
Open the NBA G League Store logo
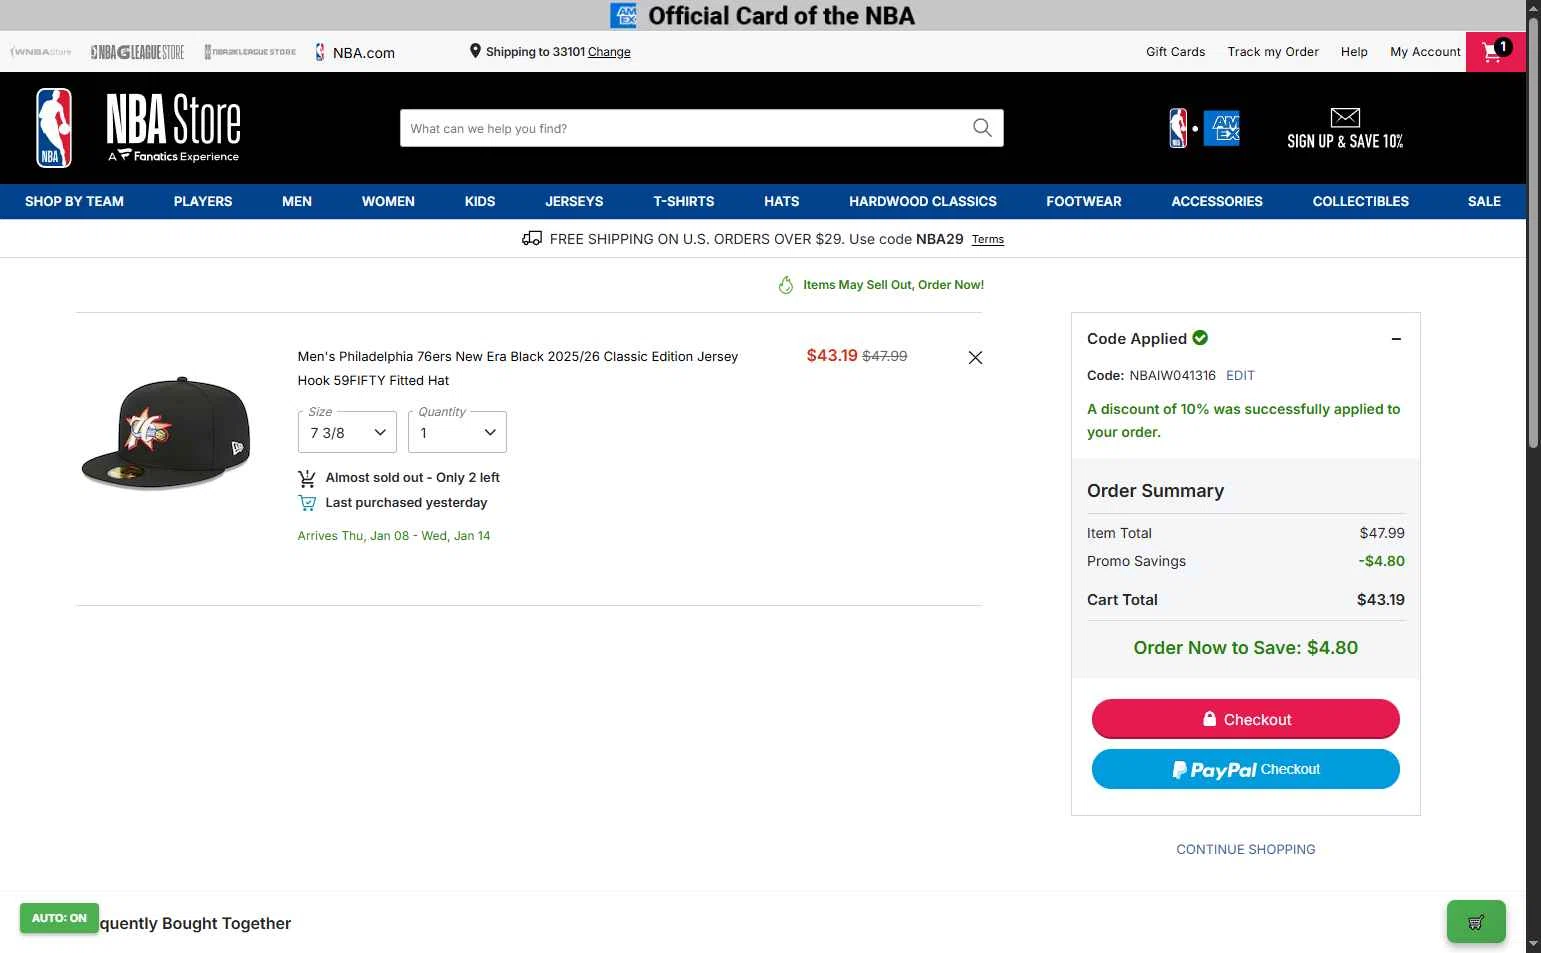tap(137, 52)
